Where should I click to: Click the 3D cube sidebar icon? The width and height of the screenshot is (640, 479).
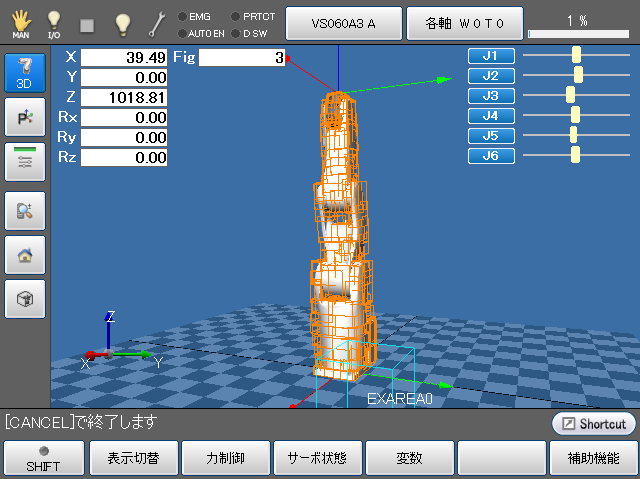(x=25, y=298)
